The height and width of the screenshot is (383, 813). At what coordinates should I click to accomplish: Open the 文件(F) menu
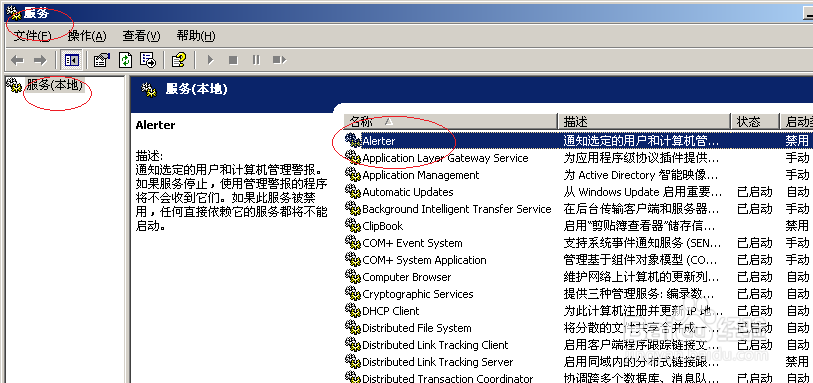tap(33, 36)
